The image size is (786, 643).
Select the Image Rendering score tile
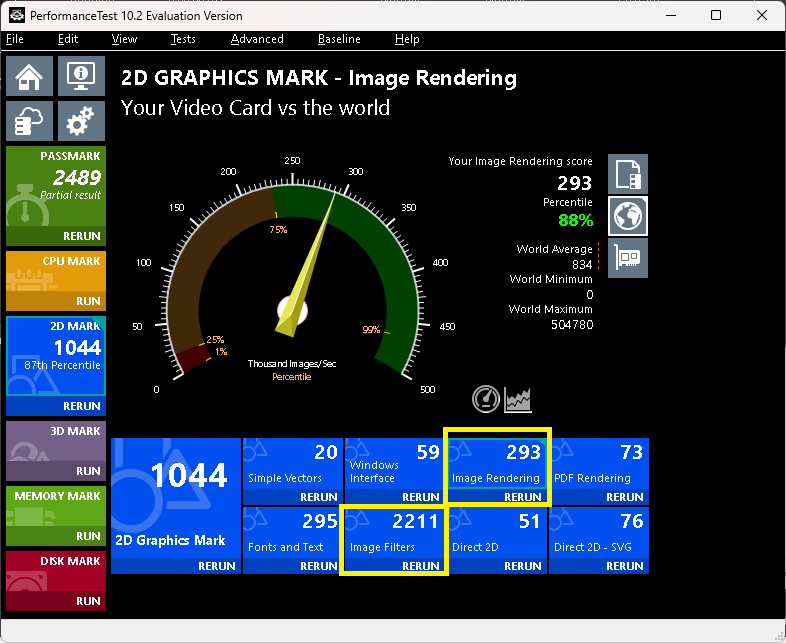(497, 464)
